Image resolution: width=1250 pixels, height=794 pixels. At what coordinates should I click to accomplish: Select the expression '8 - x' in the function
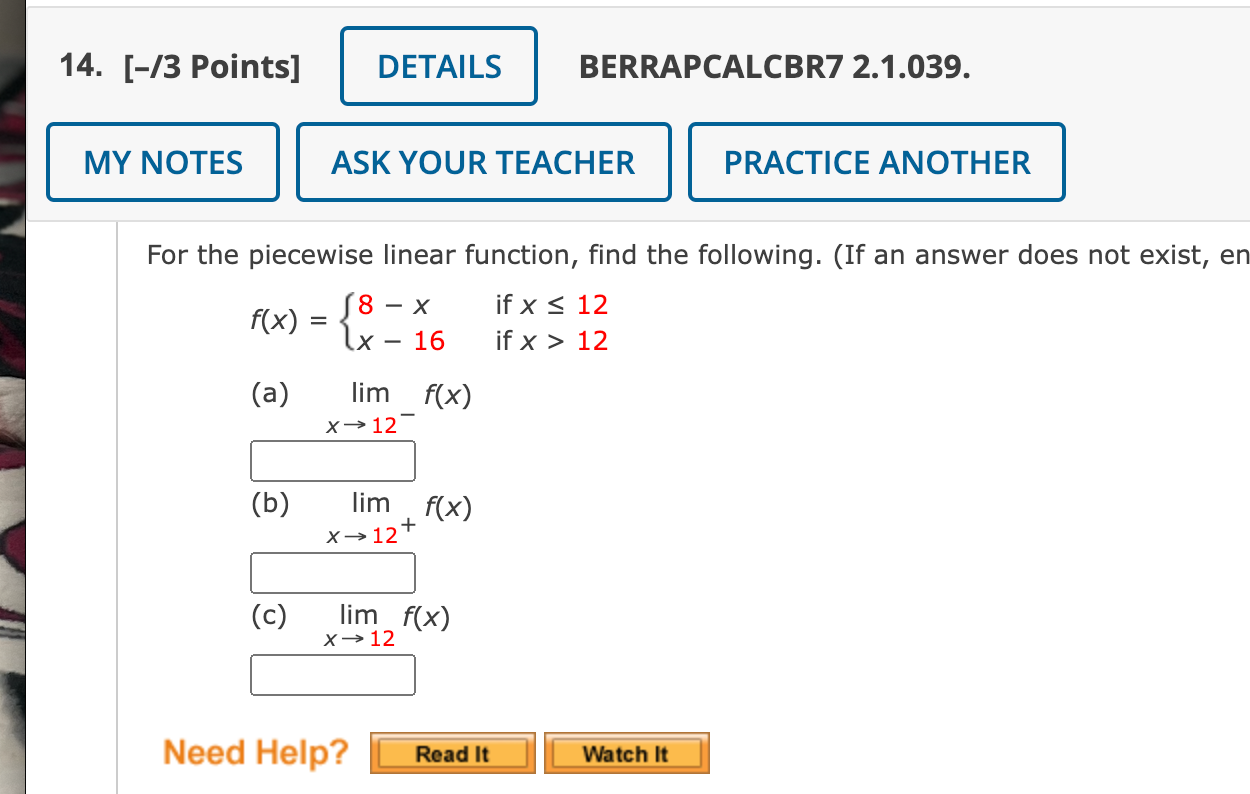click(x=395, y=304)
